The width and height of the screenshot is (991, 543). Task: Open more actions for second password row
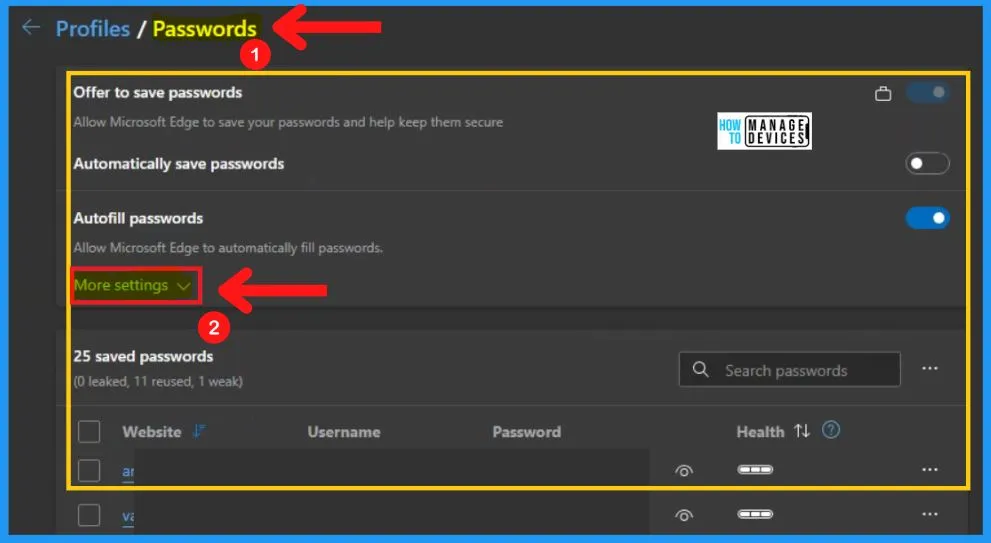pyautogui.click(x=930, y=514)
